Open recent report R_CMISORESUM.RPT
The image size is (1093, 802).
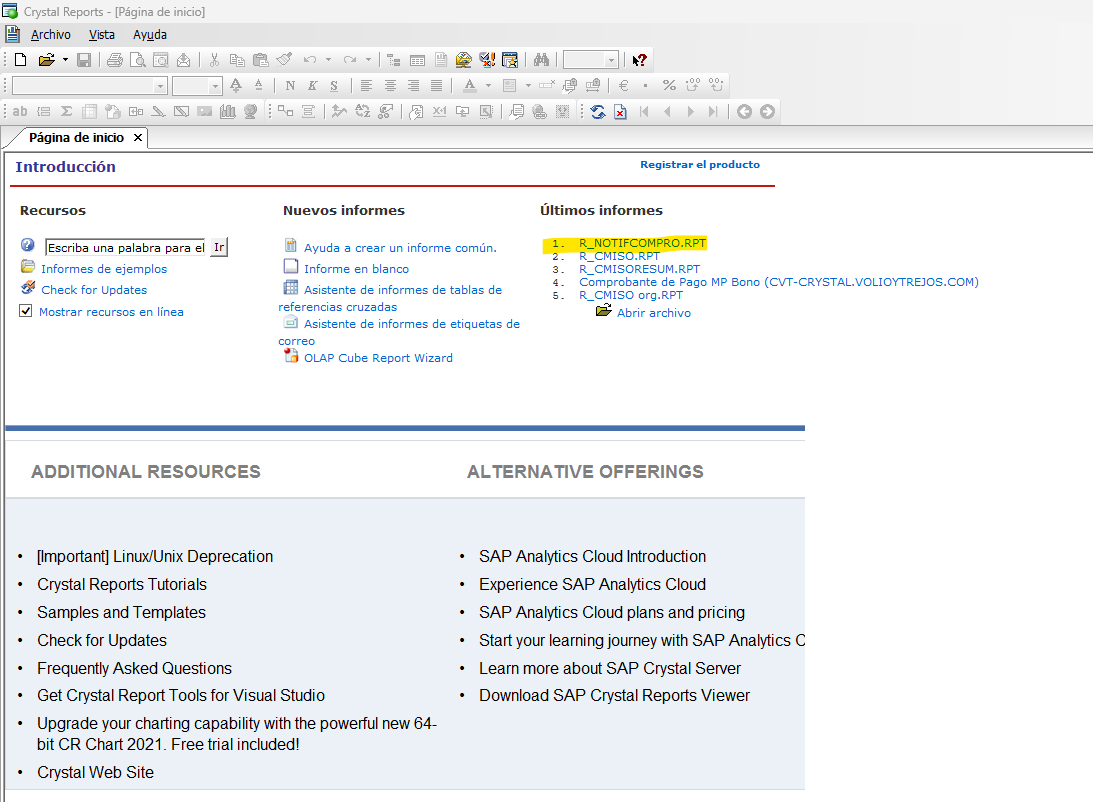point(639,269)
